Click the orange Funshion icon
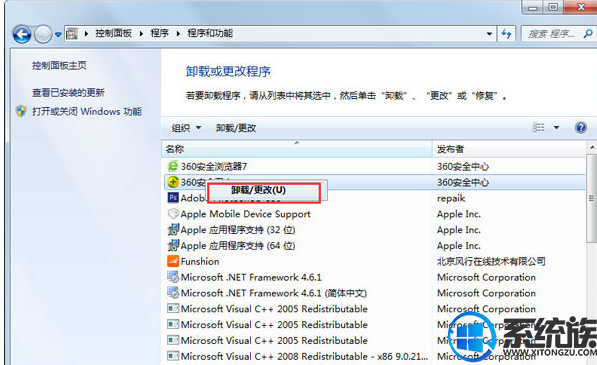Screen dimensions: 597x365 tap(173, 261)
